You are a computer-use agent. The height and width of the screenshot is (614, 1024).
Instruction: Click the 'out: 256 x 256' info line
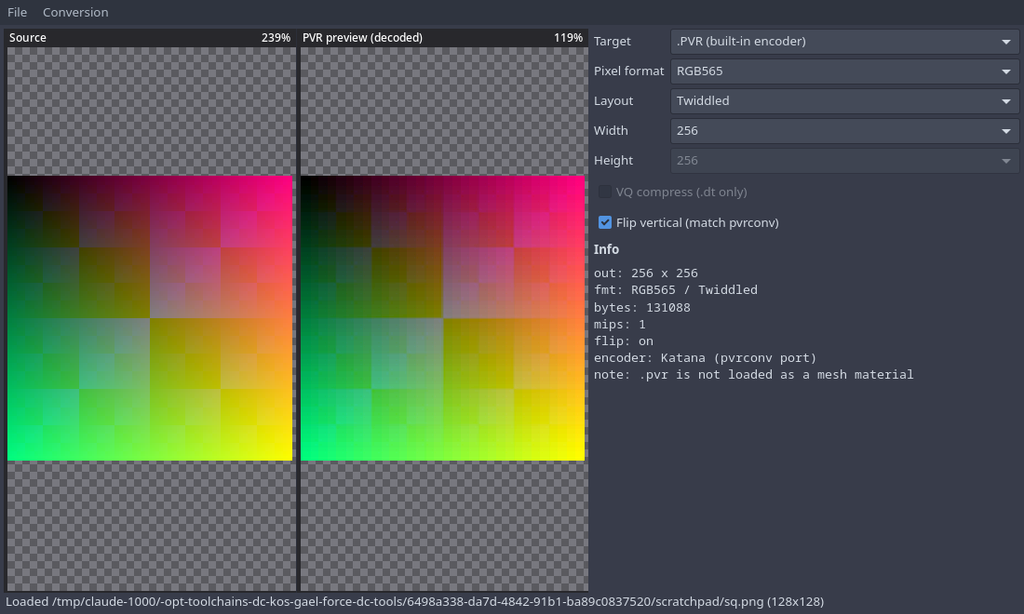[646, 273]
